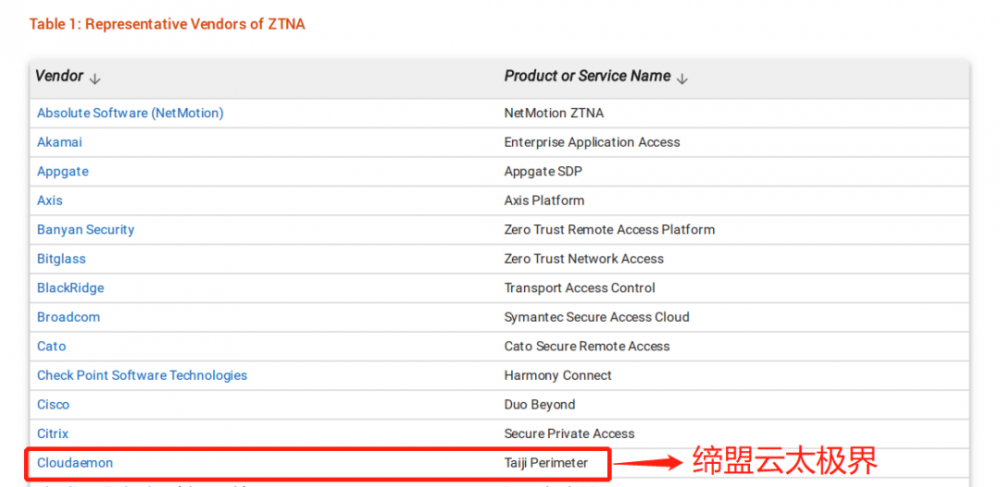The width and height of the screenshot is (1000, 487).
Task: Open Check Point Software Technologies link
Action: coord(142,375)
